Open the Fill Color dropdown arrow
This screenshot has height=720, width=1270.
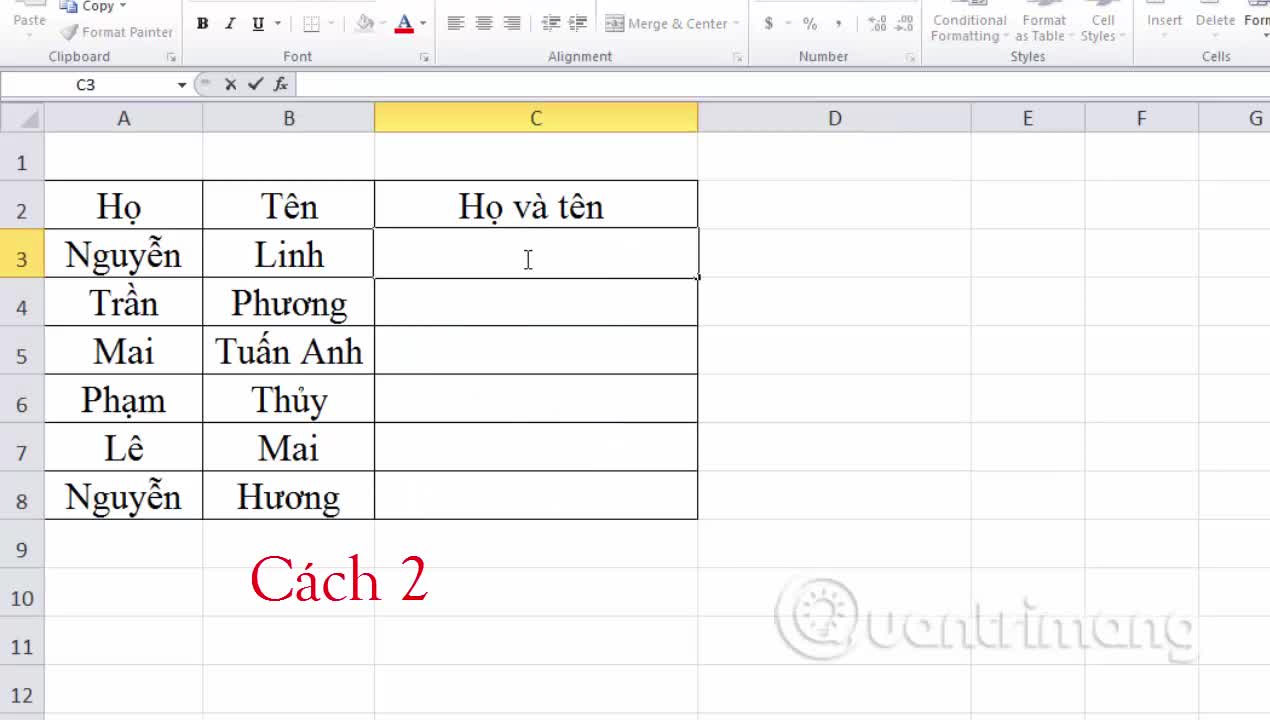tap(385, 24)
